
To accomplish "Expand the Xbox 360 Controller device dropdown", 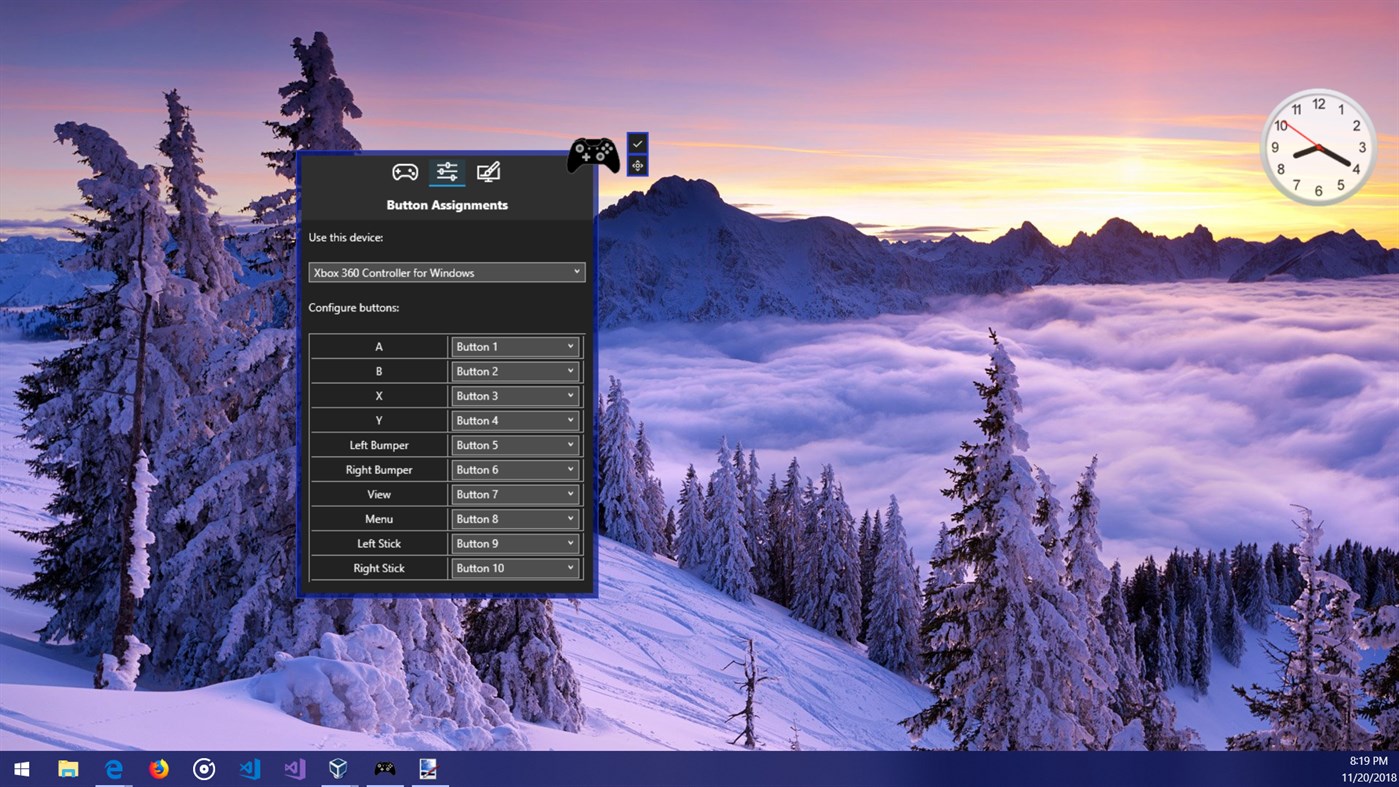I will pos(447,272).
